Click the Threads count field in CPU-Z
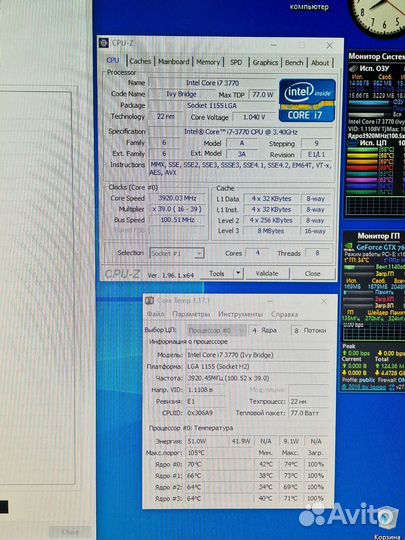This screenshot has width=405, height=540. click(x=317, y=253)
